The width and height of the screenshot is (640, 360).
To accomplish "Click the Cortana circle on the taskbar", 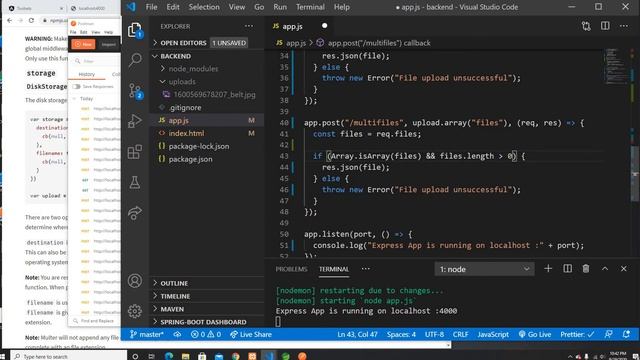I will click(135, 356).
